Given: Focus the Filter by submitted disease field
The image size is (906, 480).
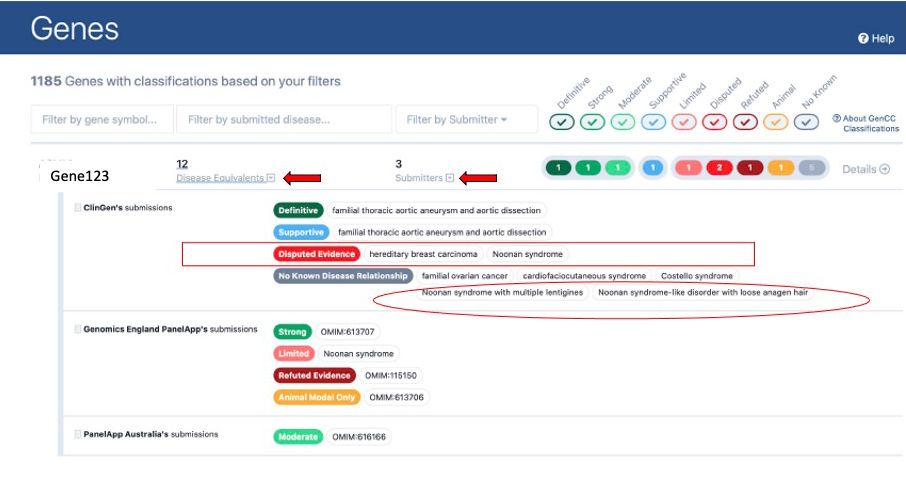Looking at the screenshot, I should (284, 120).
